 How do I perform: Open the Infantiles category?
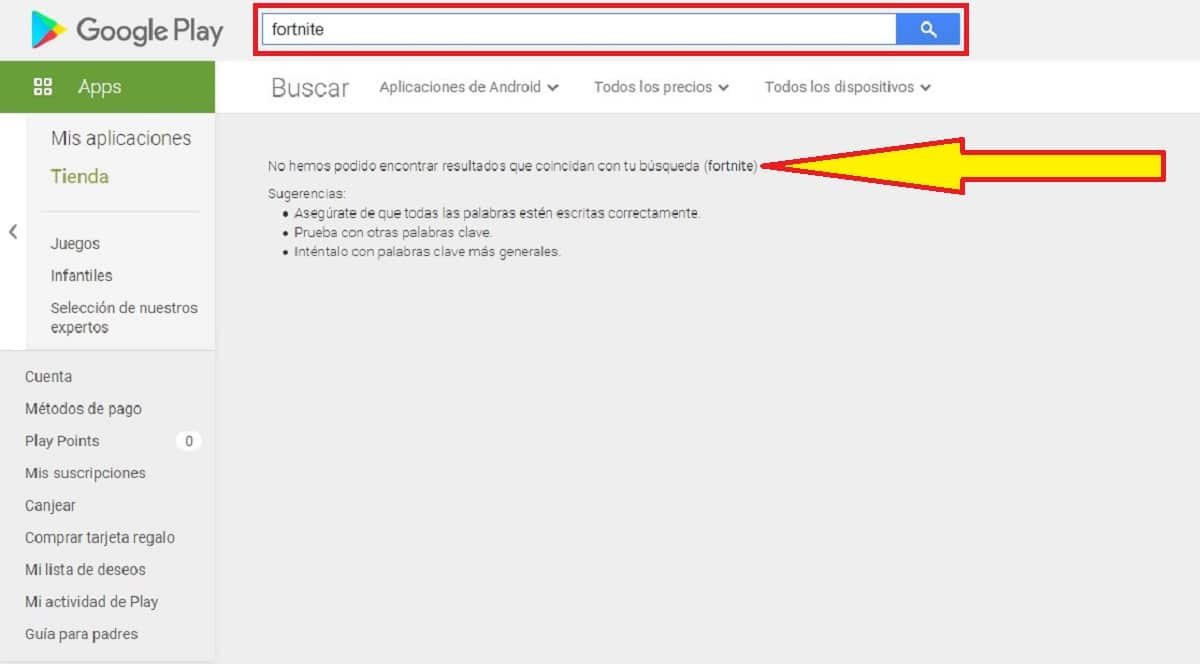click(x=82, y=275)
